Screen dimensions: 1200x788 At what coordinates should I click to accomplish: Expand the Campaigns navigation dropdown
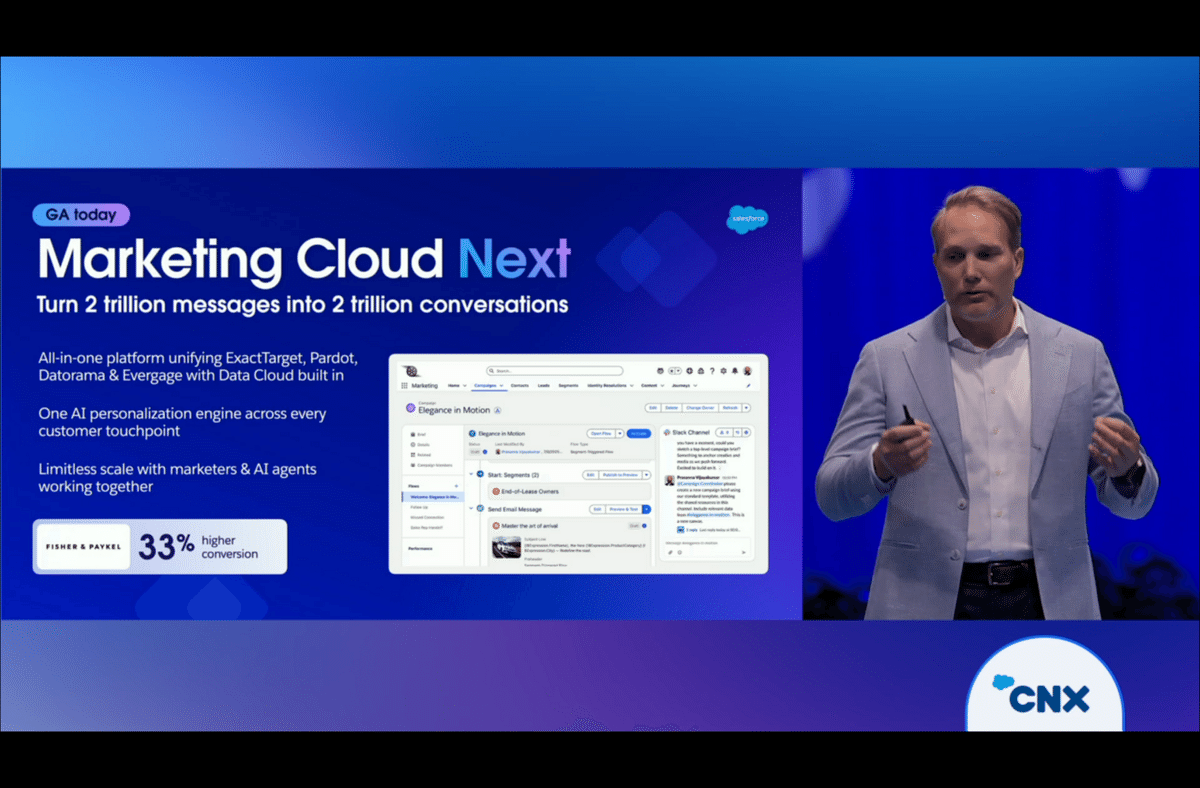[x=501, y=386]
